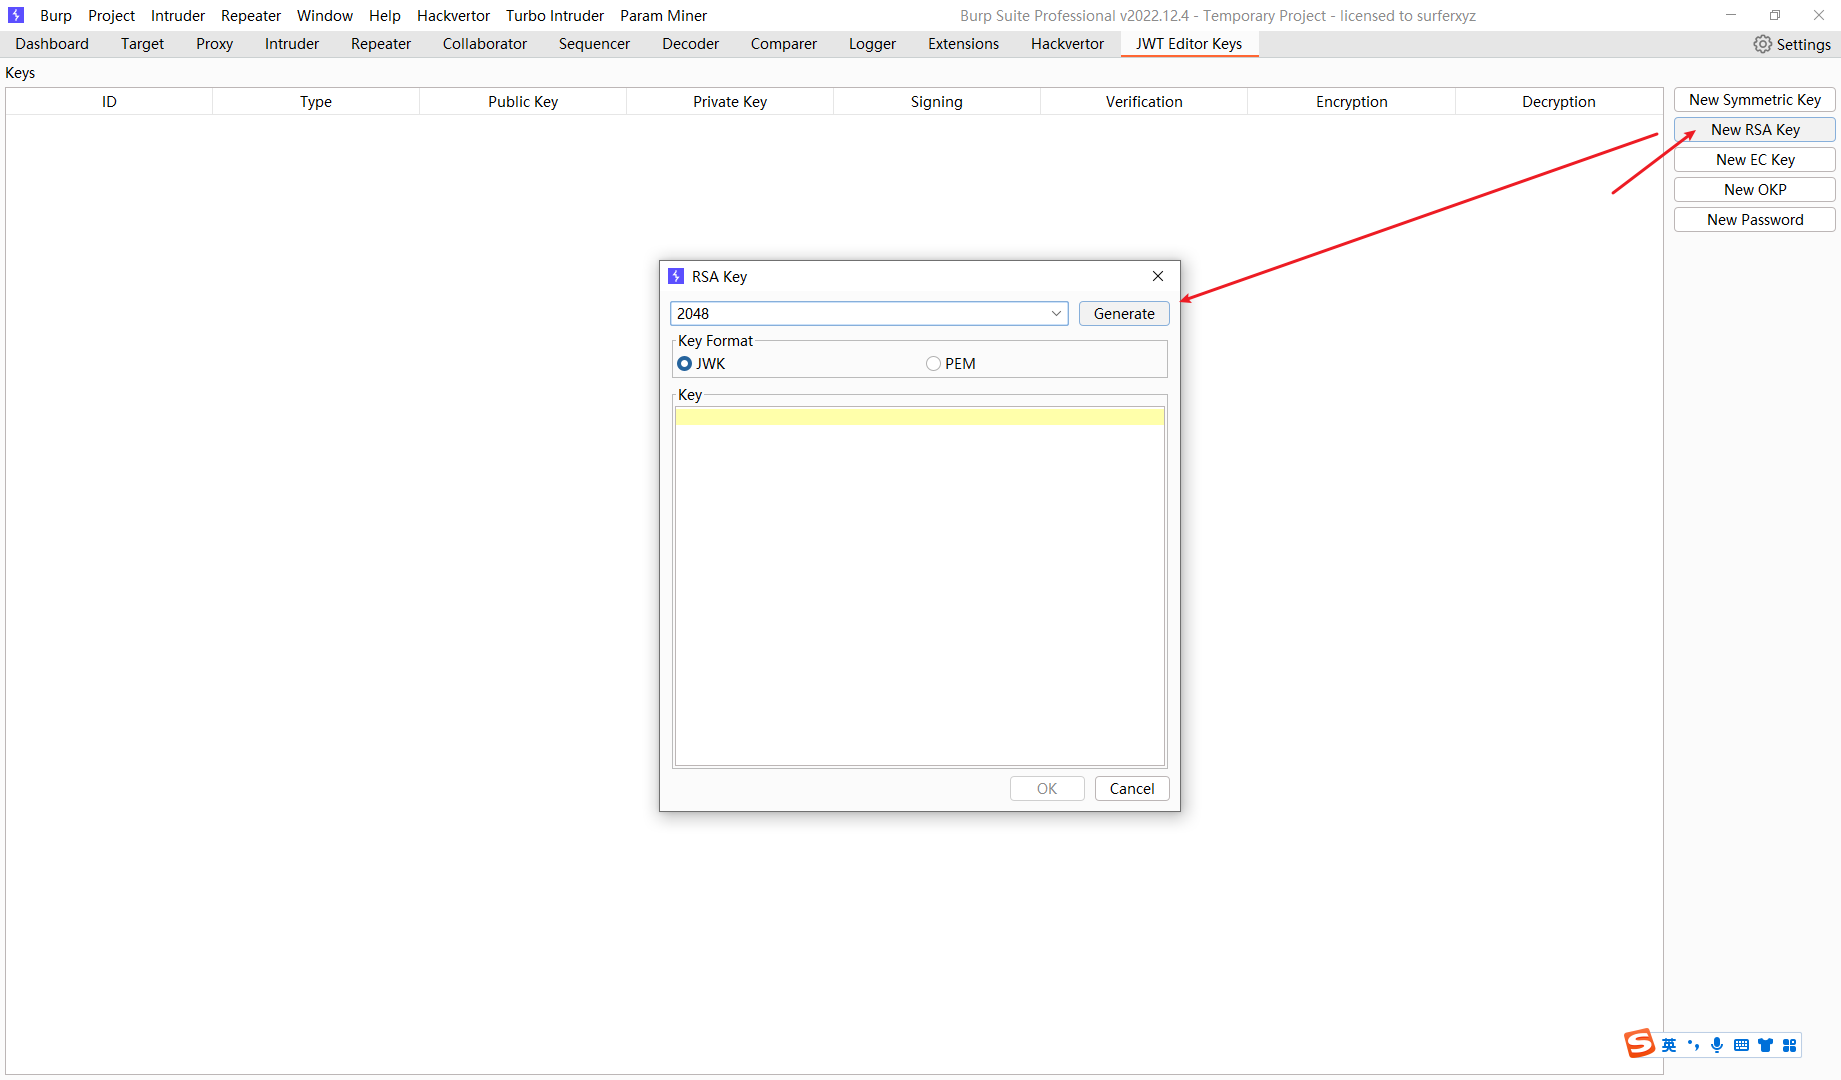Switch to the Target tab
The width and height of the screenshot is (1841, 1080).
pos(142,44)
